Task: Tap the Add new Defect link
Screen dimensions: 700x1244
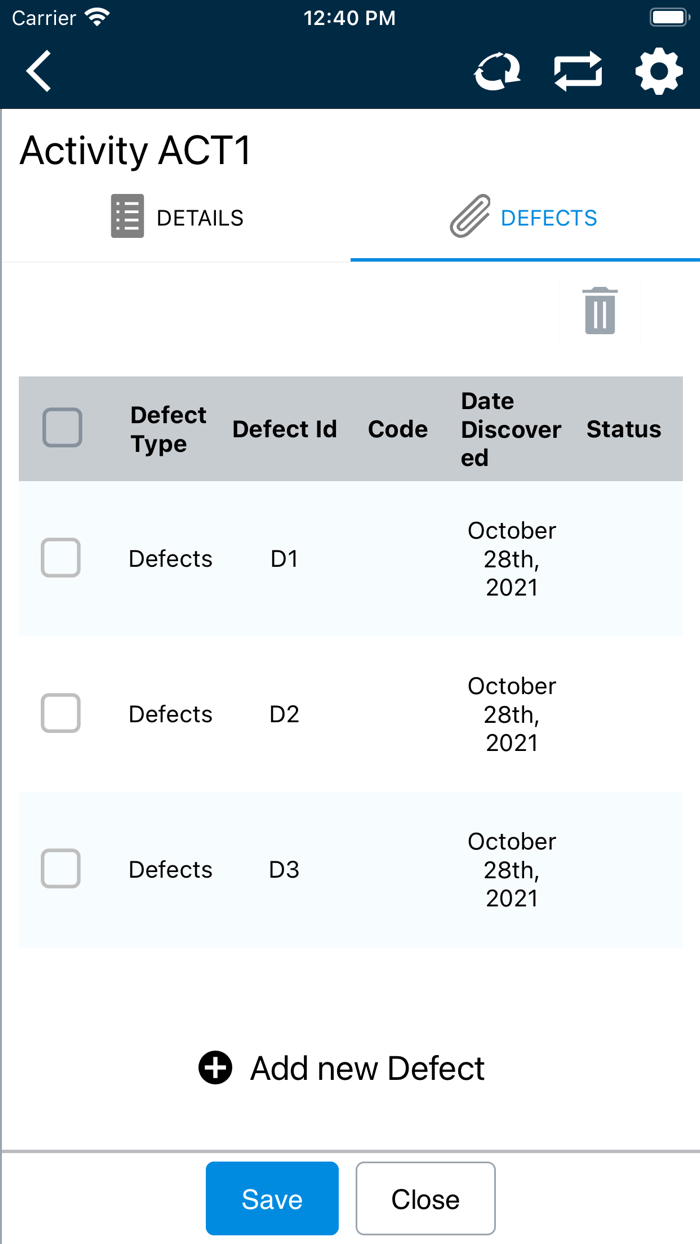Action: [367, 1068]
